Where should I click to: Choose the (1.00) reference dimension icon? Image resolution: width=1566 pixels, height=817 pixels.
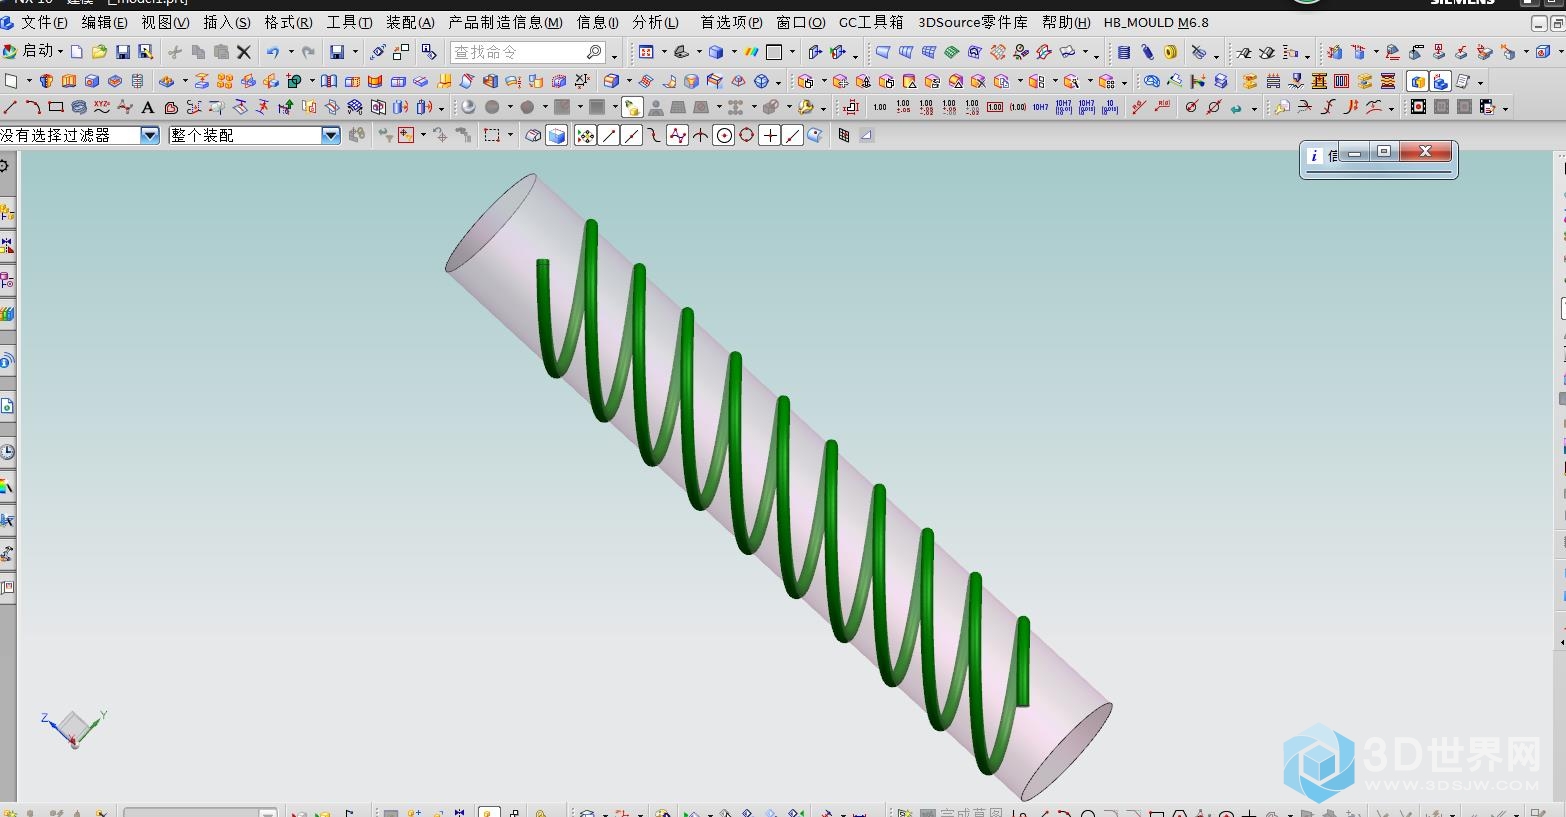click(1018, 107)
